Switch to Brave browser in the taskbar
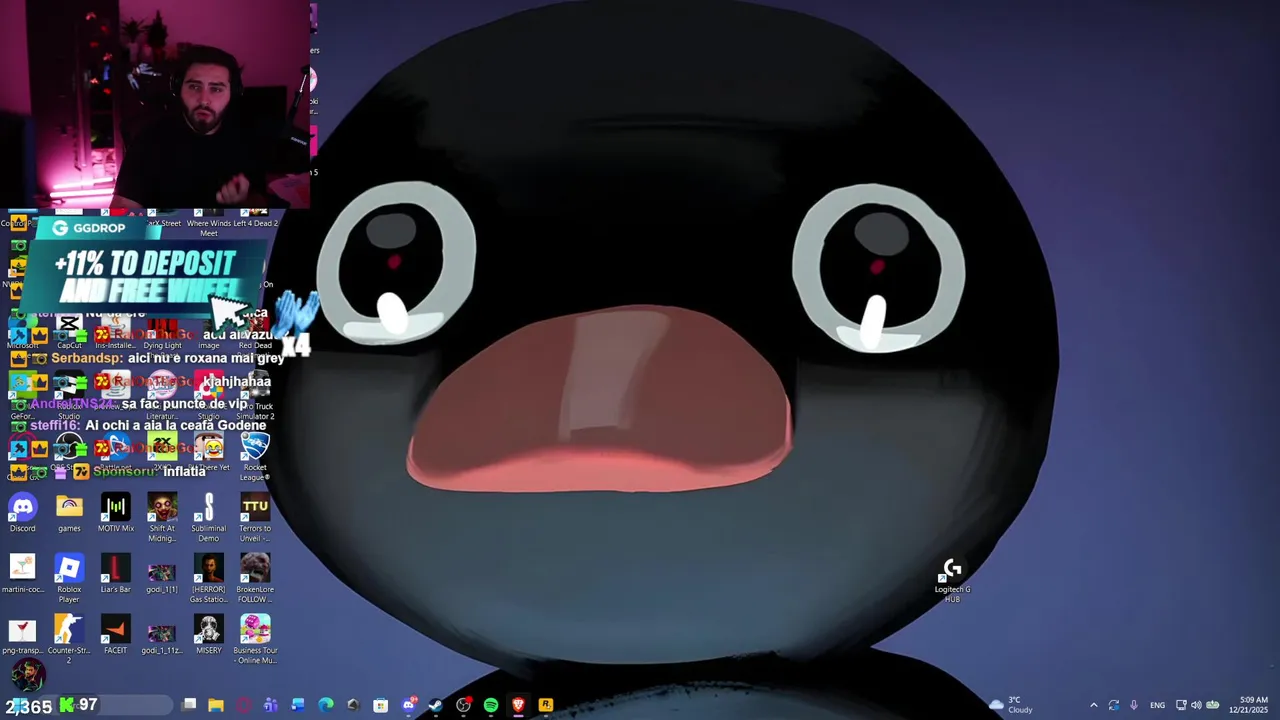The height and width of the screenshot is (720, 1280). (x=518, y=705)
